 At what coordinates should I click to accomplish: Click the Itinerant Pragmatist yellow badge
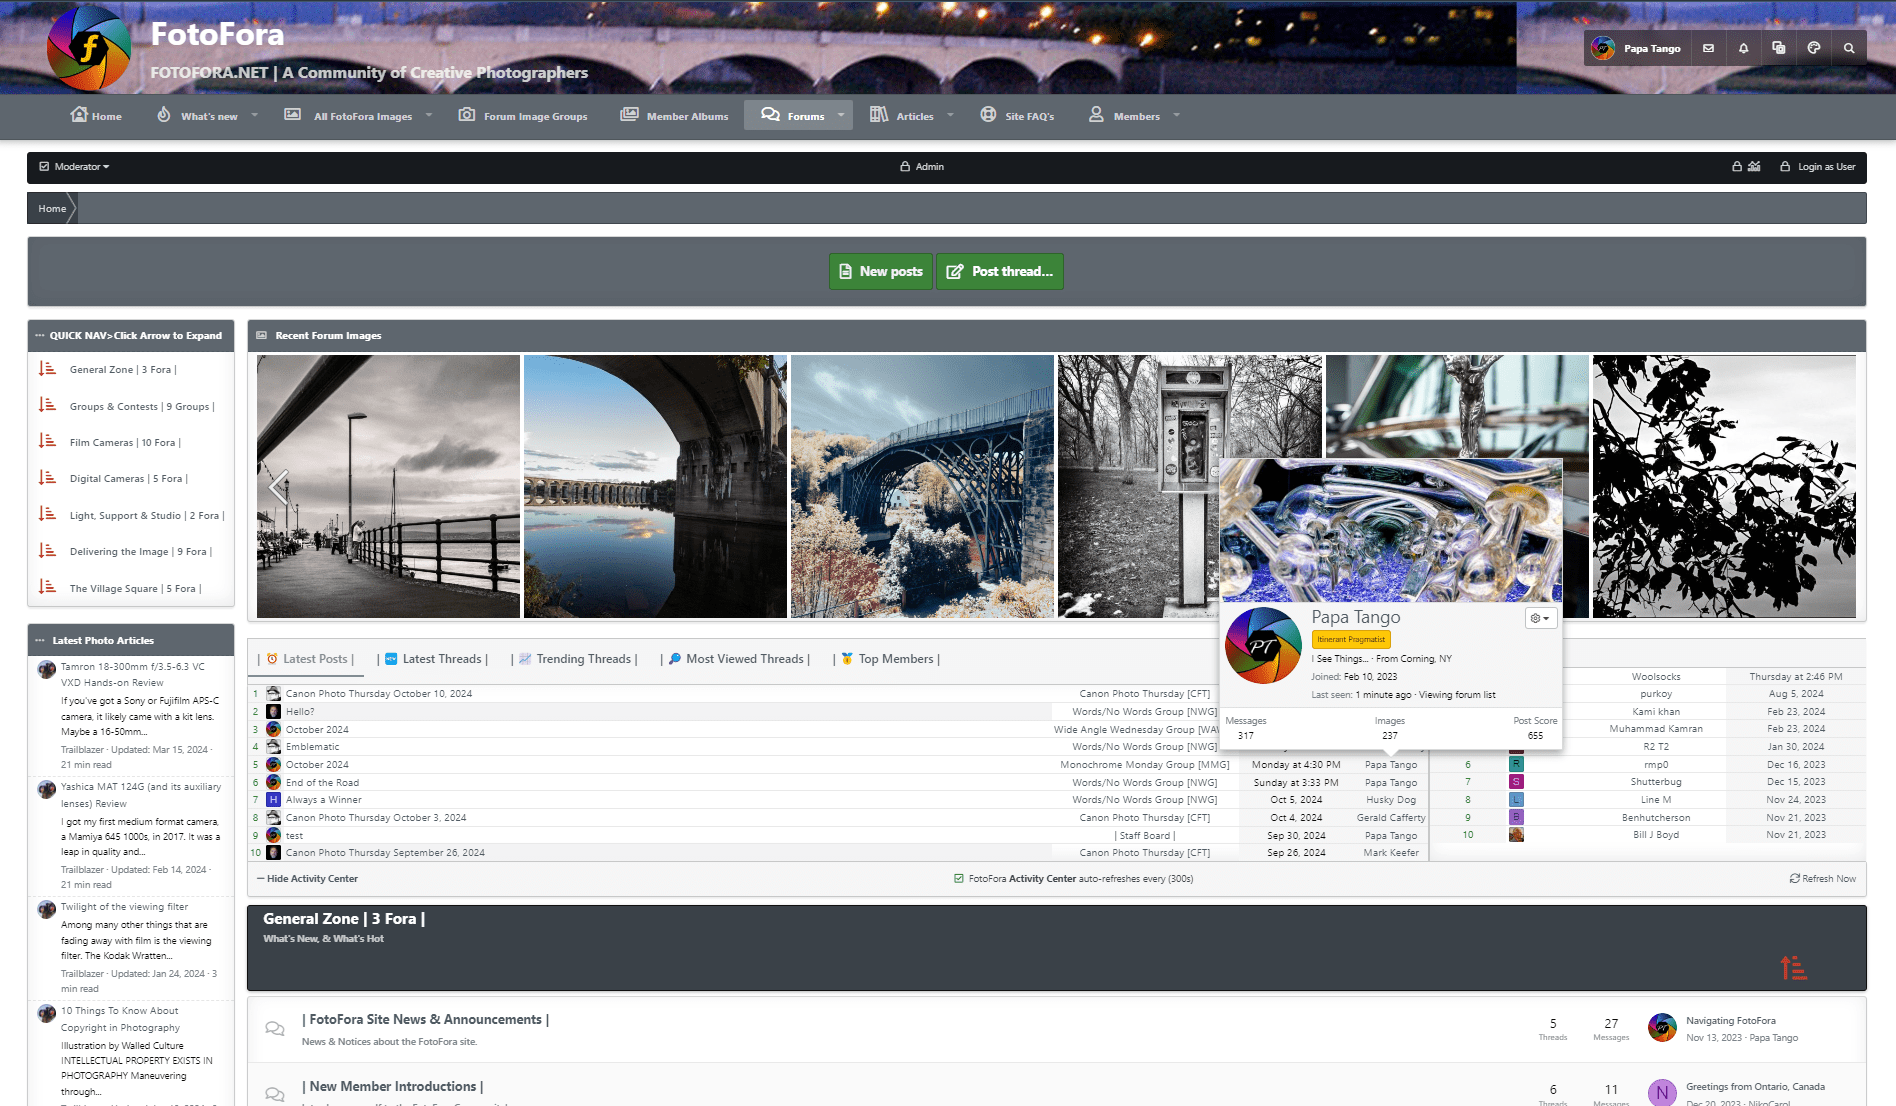1351,639
